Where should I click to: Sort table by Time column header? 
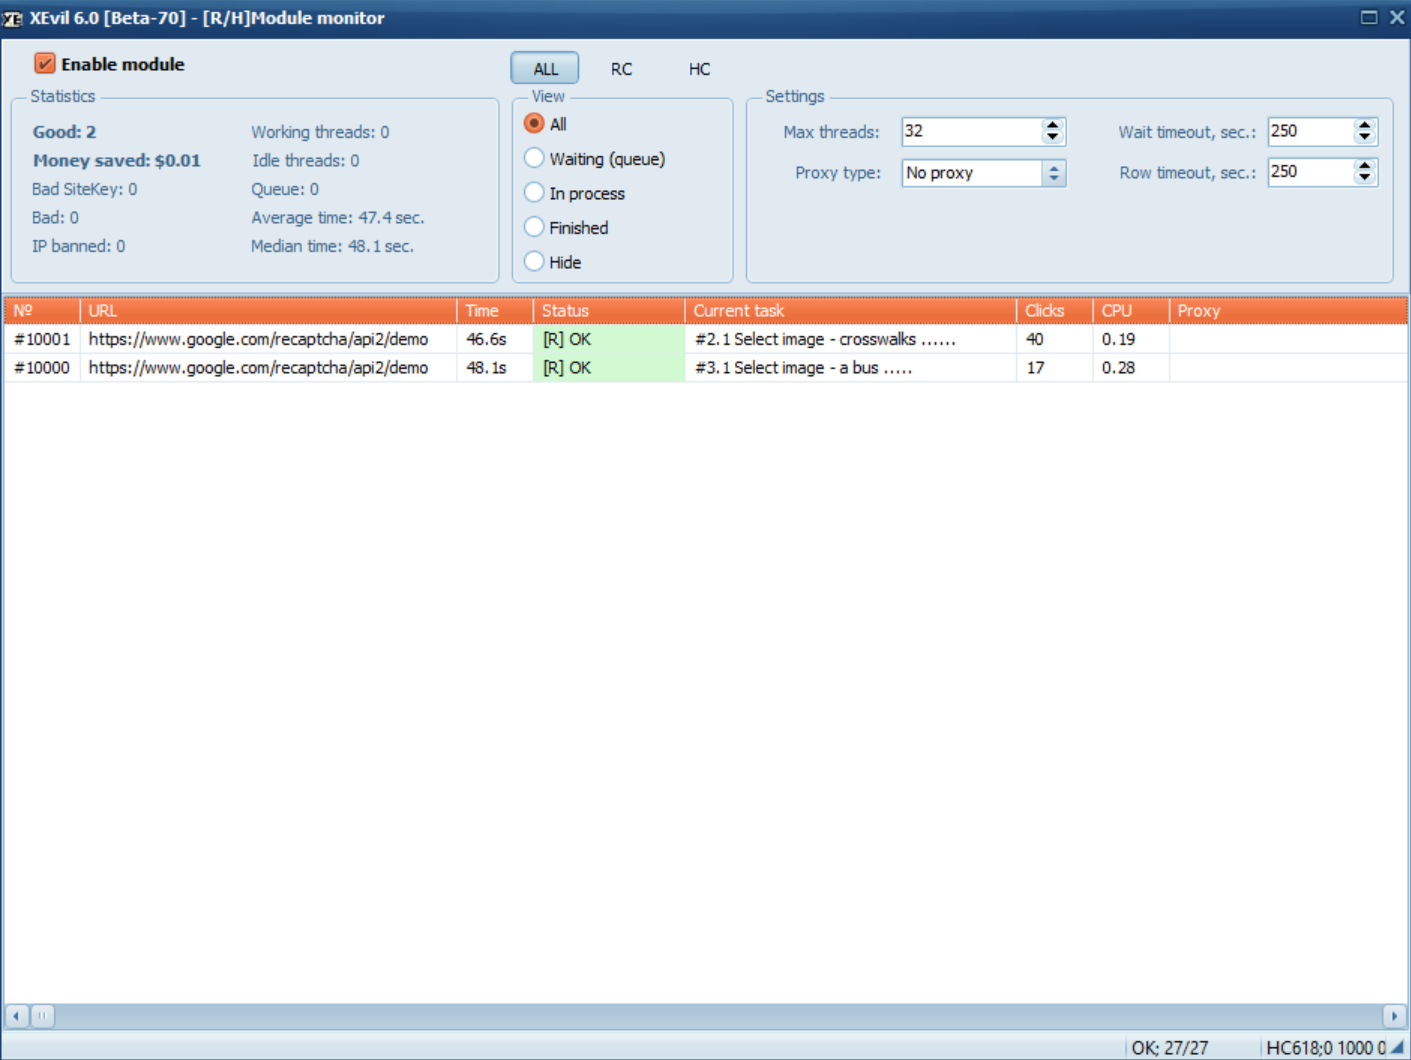[494, 311]
